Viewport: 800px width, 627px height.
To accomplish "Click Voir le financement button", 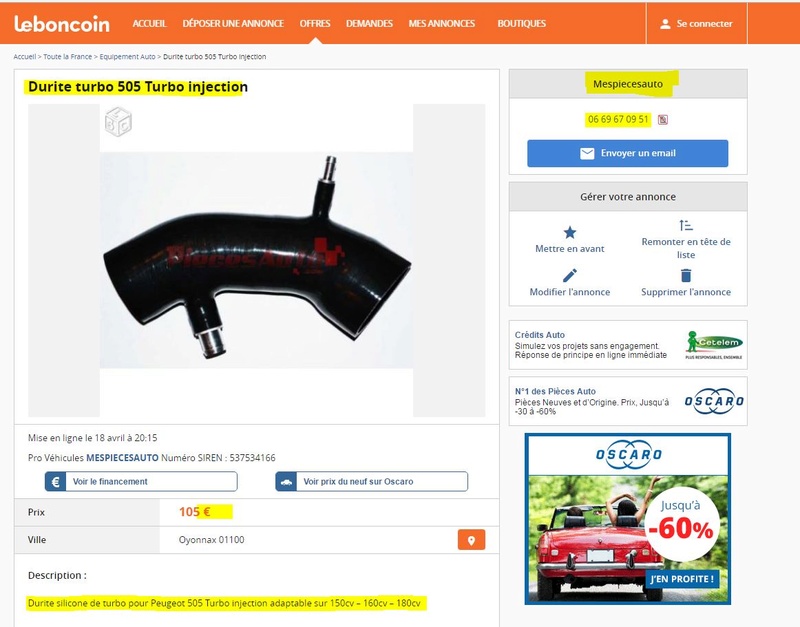I will [x=141, y=481].
